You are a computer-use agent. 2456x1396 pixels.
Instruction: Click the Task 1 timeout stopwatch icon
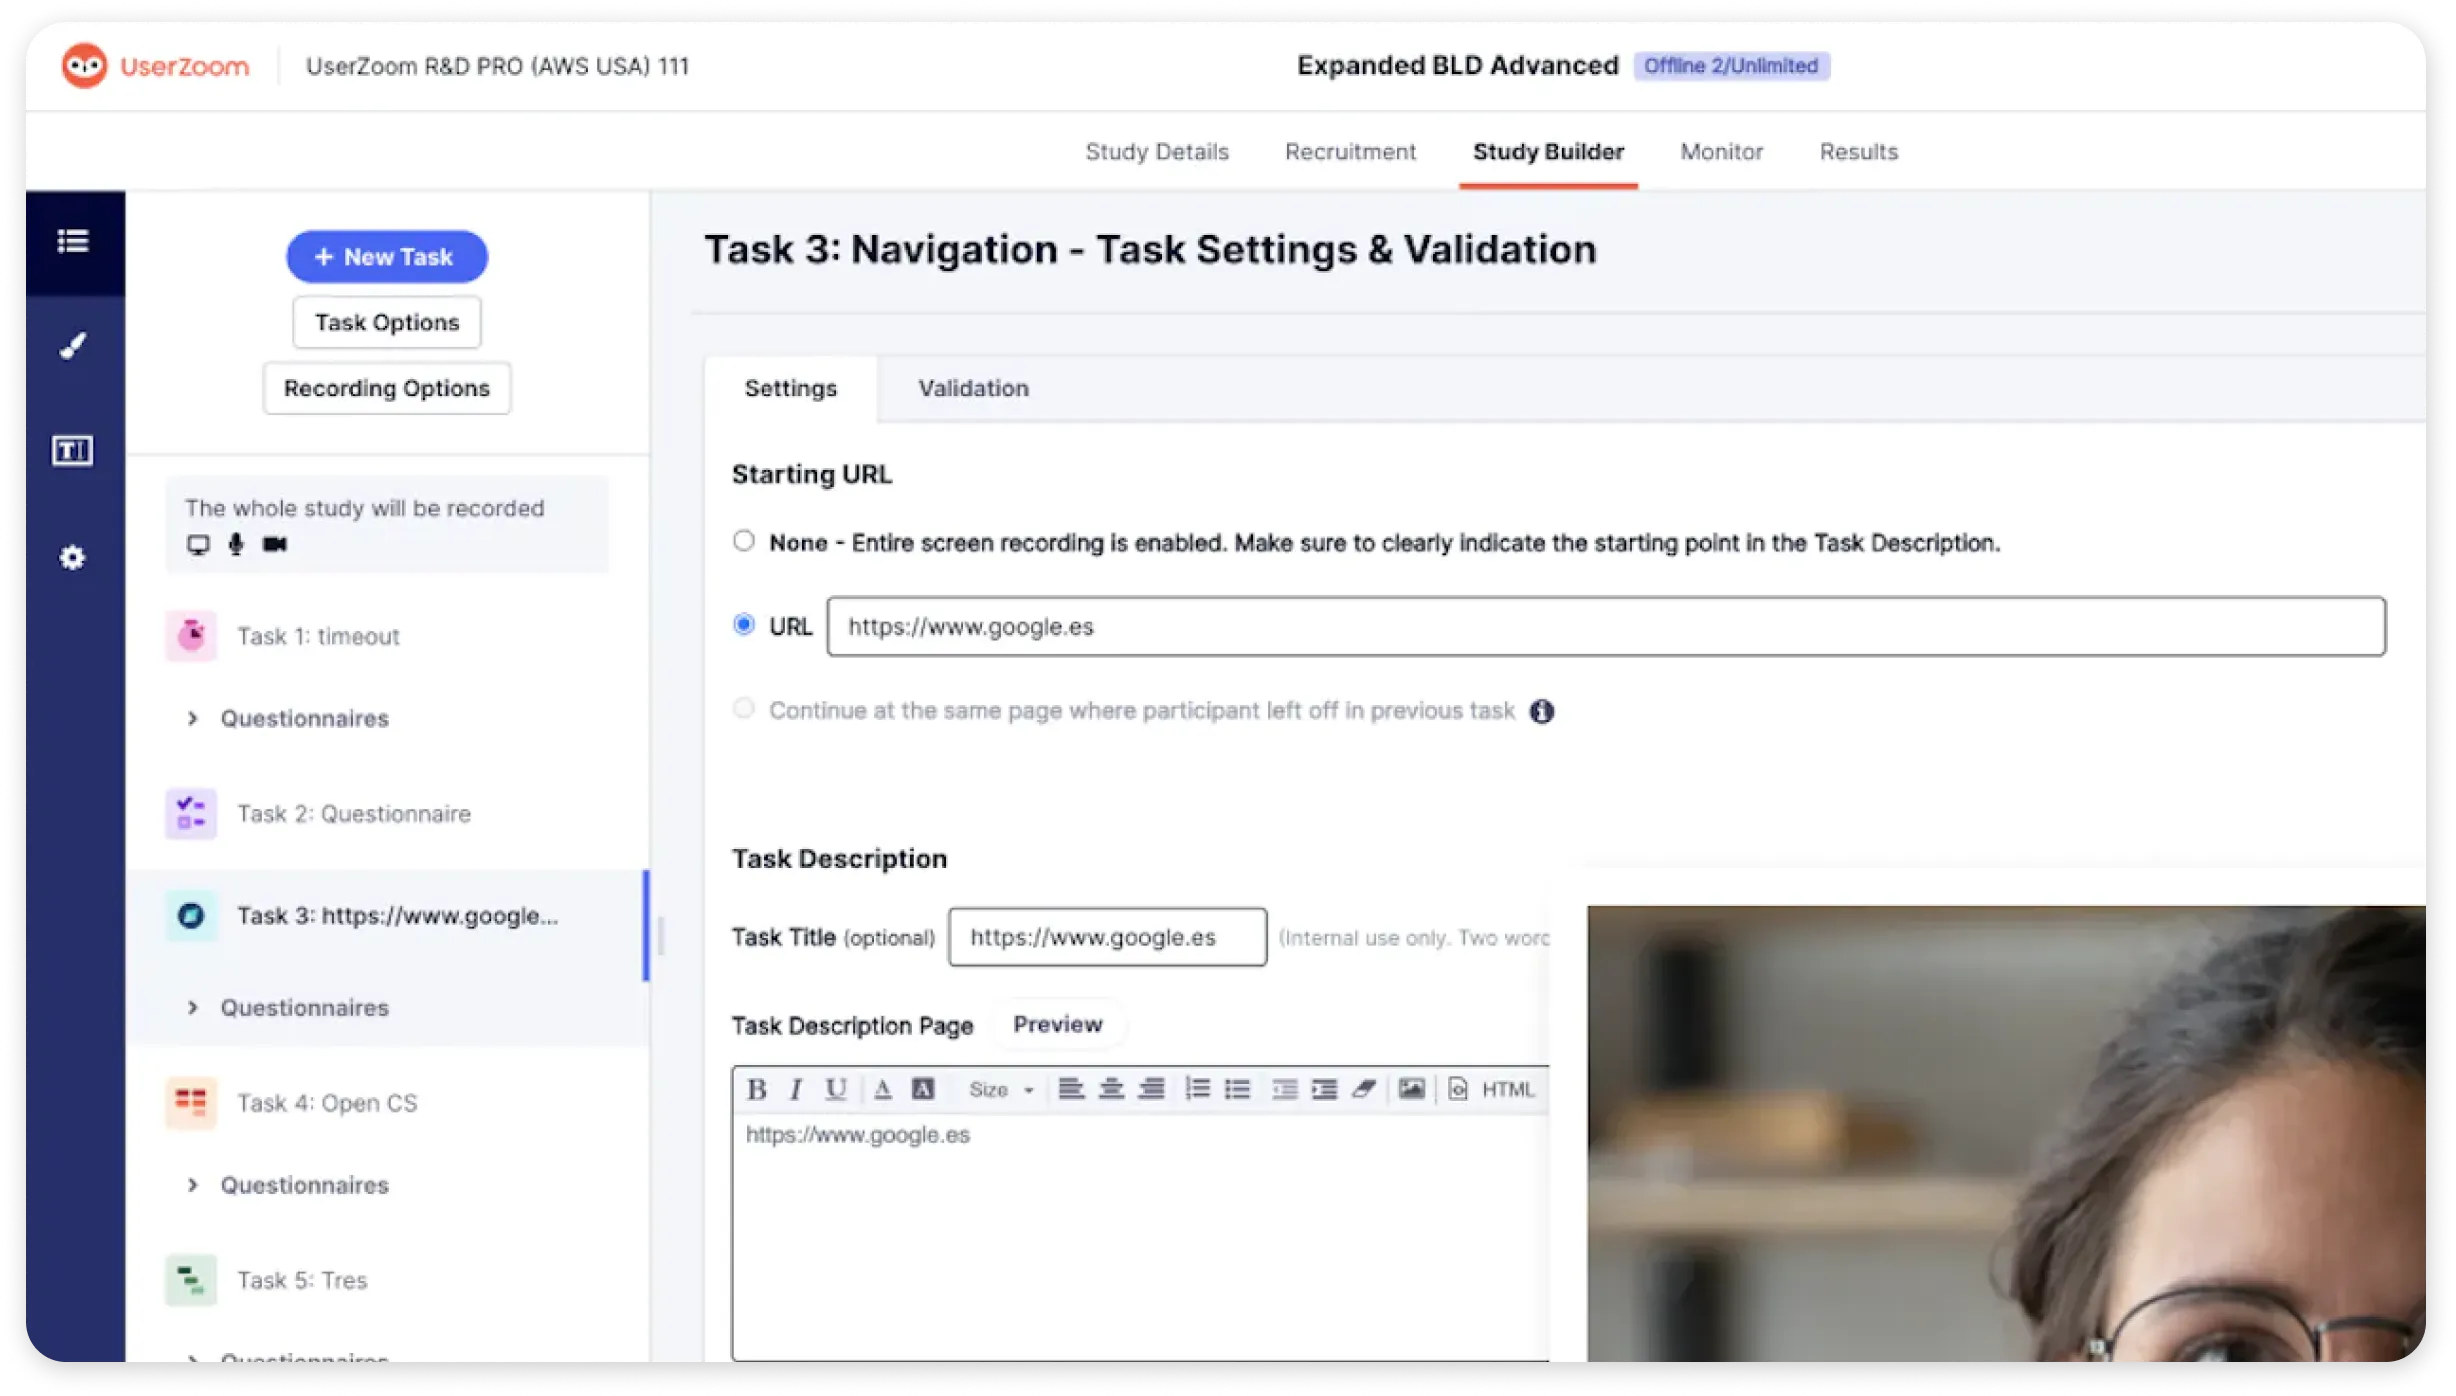click(191, 635)
